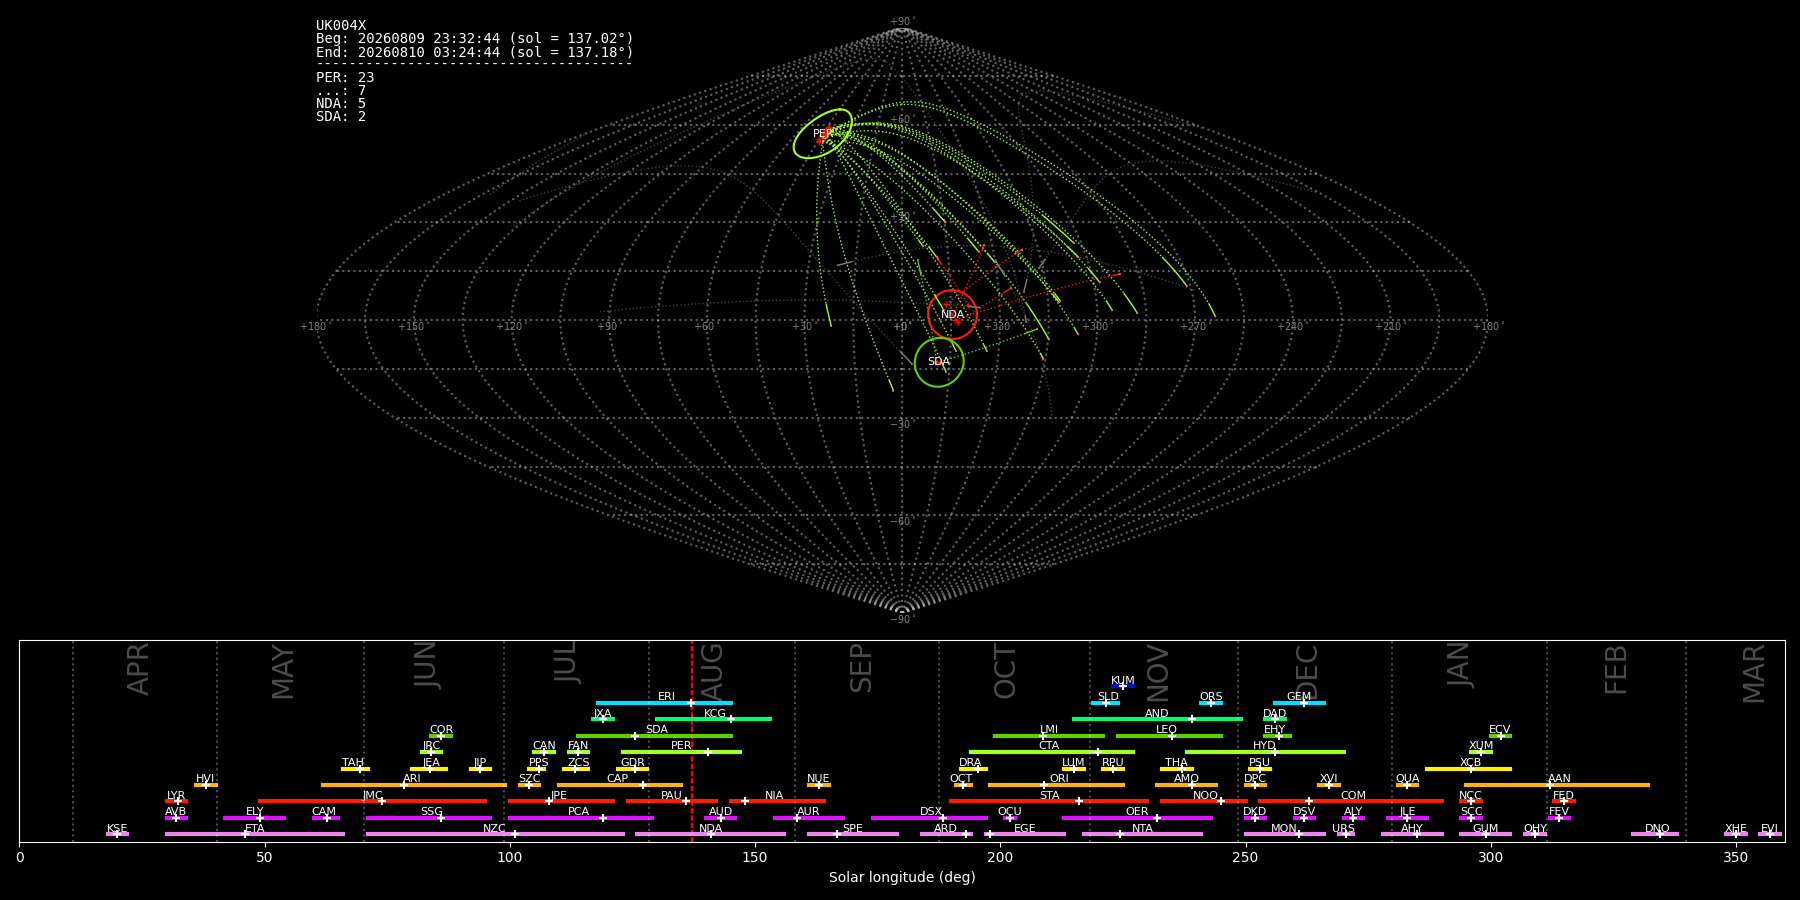Click the EGE shower bar in the timeline
1800x900 pixels.
tap(1025, 834)
